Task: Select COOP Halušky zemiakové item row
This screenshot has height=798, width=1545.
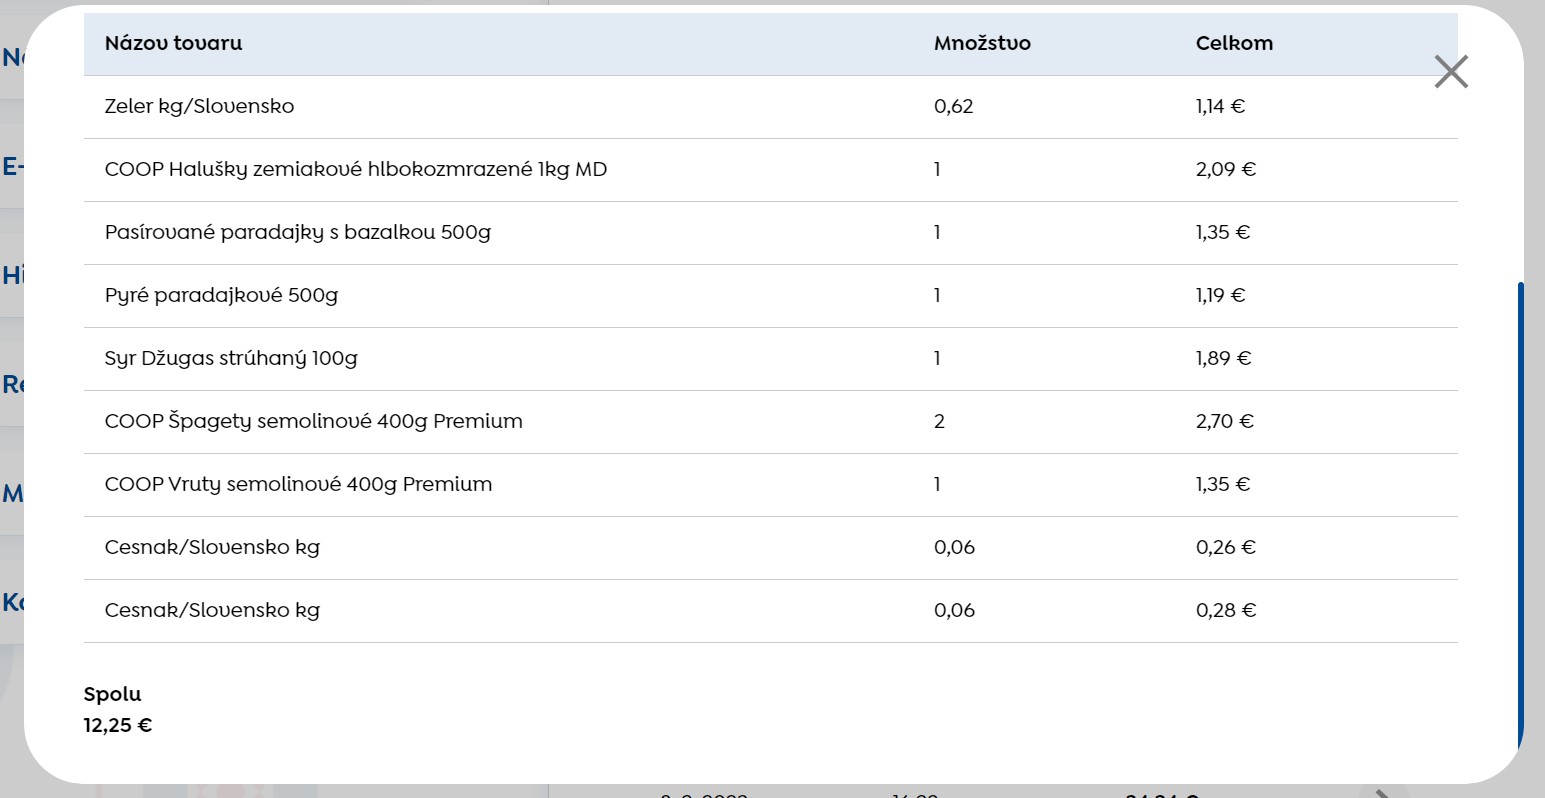Action: pyautogui.click(x=771, y=170)
